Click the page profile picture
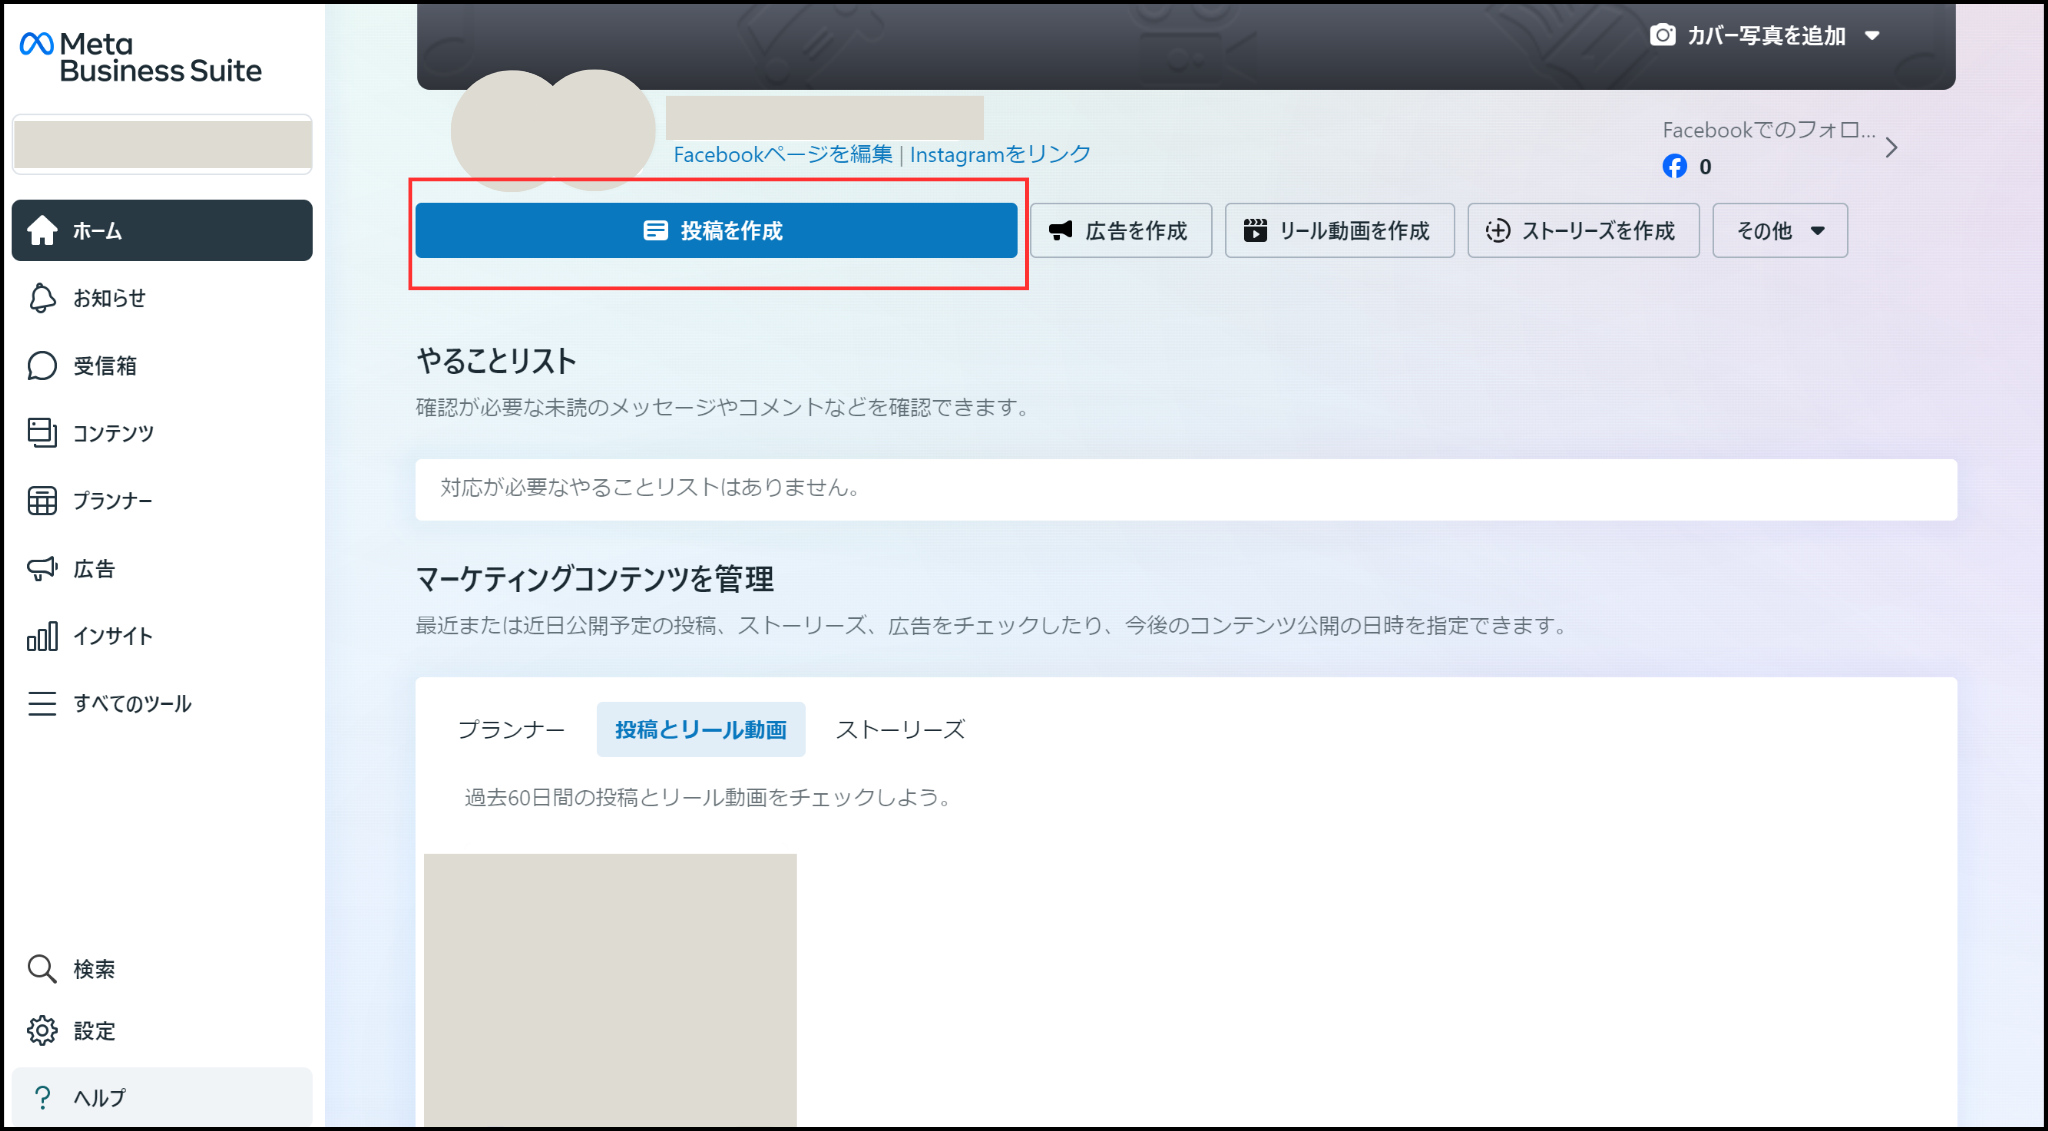Screen dimensions: 2048x1131 click(553, 130)
